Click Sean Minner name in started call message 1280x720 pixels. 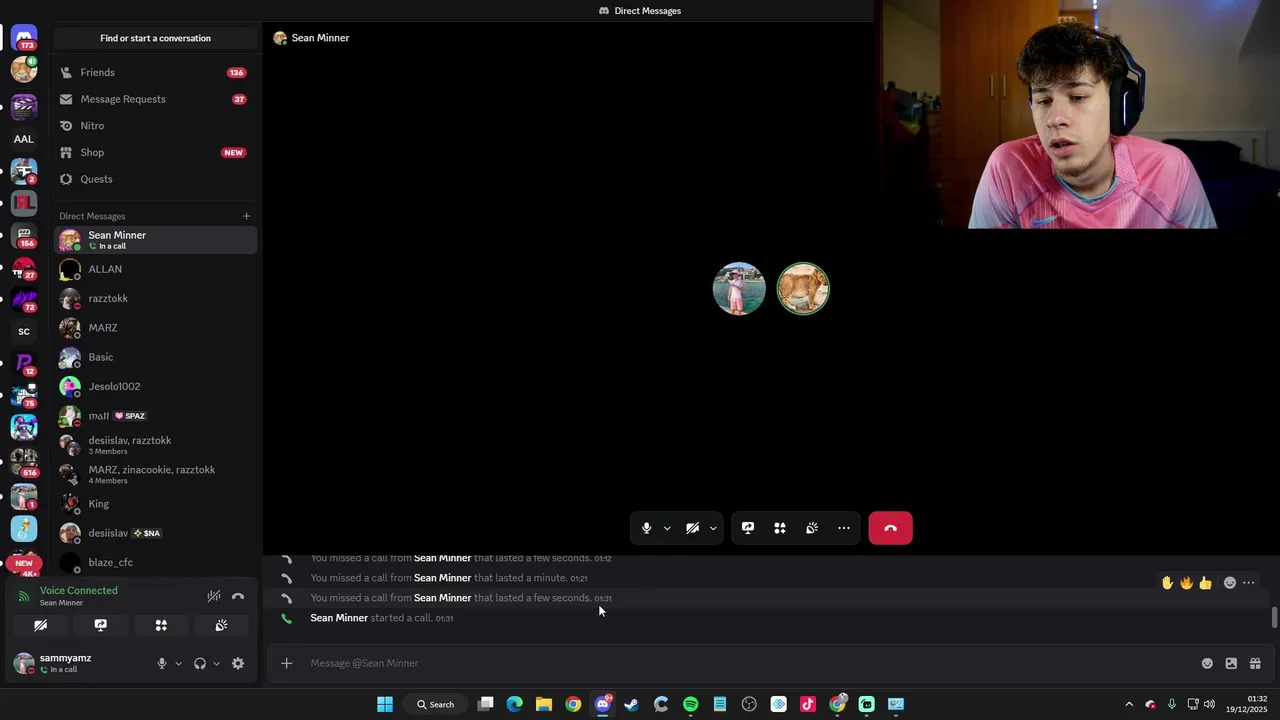(x=339, y=618)
